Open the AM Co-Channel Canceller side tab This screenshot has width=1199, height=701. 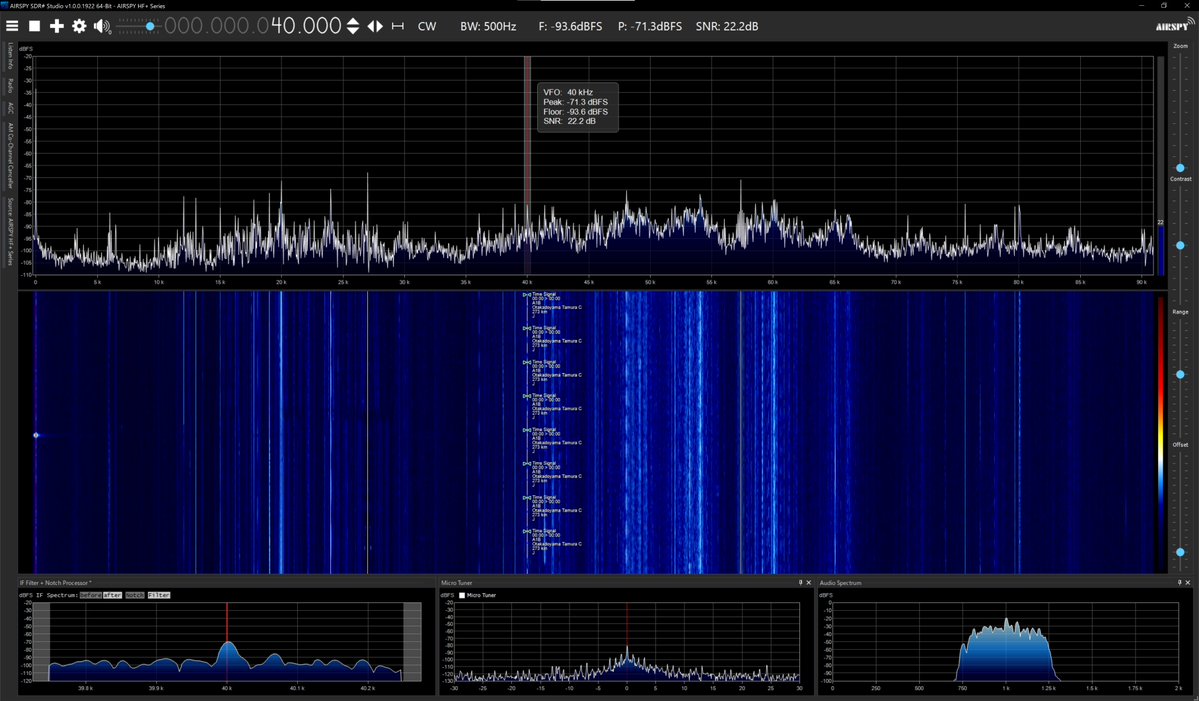(x=10, y=156)
